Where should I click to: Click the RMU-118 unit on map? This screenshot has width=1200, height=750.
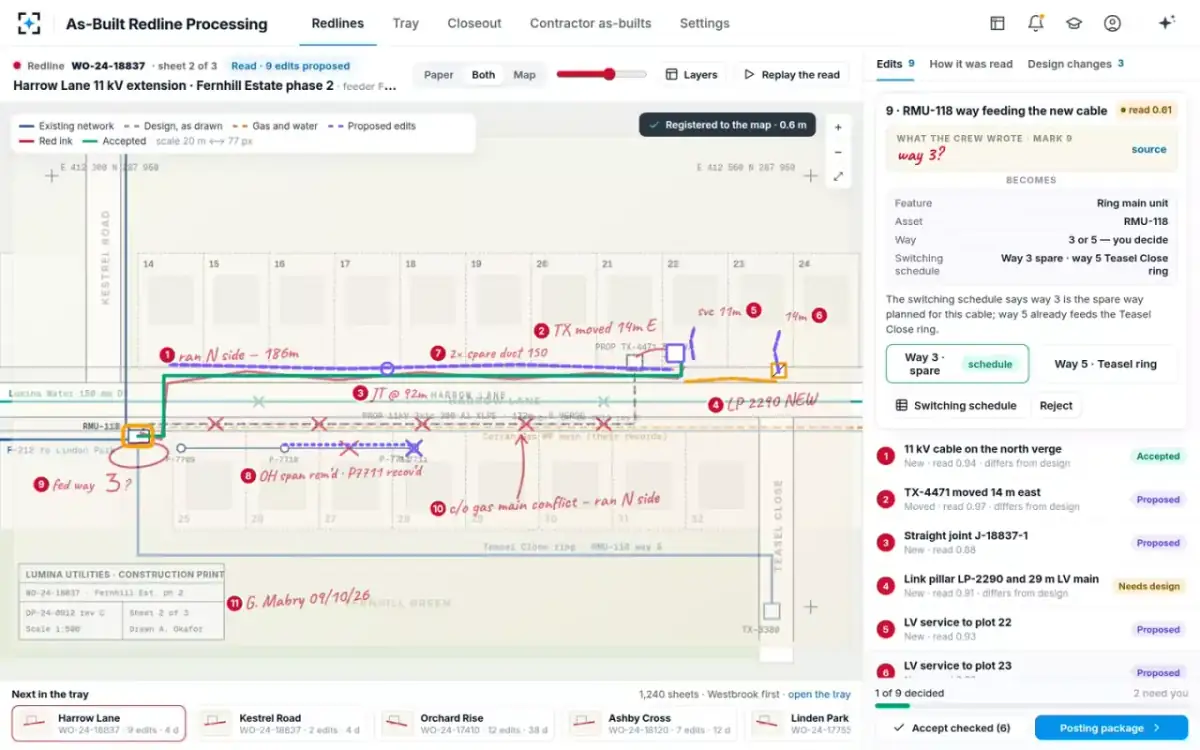138,436
